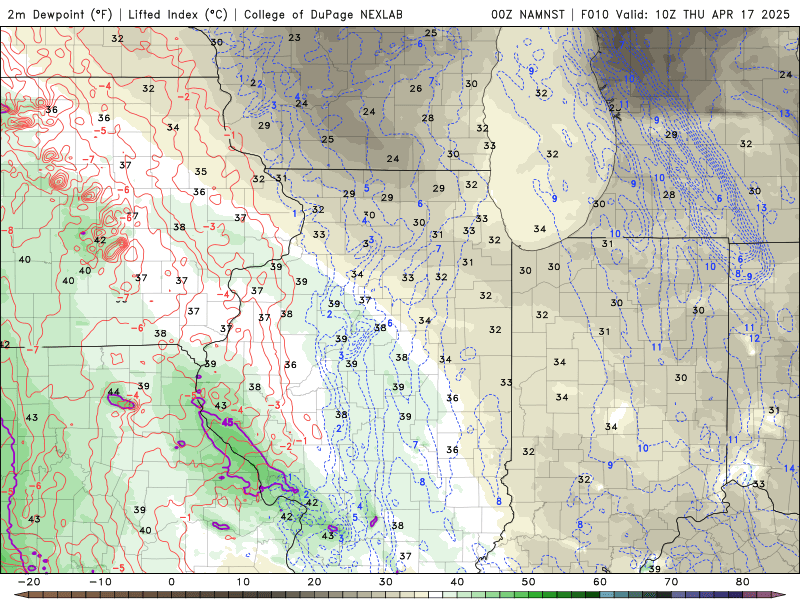800x600 pixels.
Task: Click the blue "12" lifted index label
Action: click(x=755, y=338)
